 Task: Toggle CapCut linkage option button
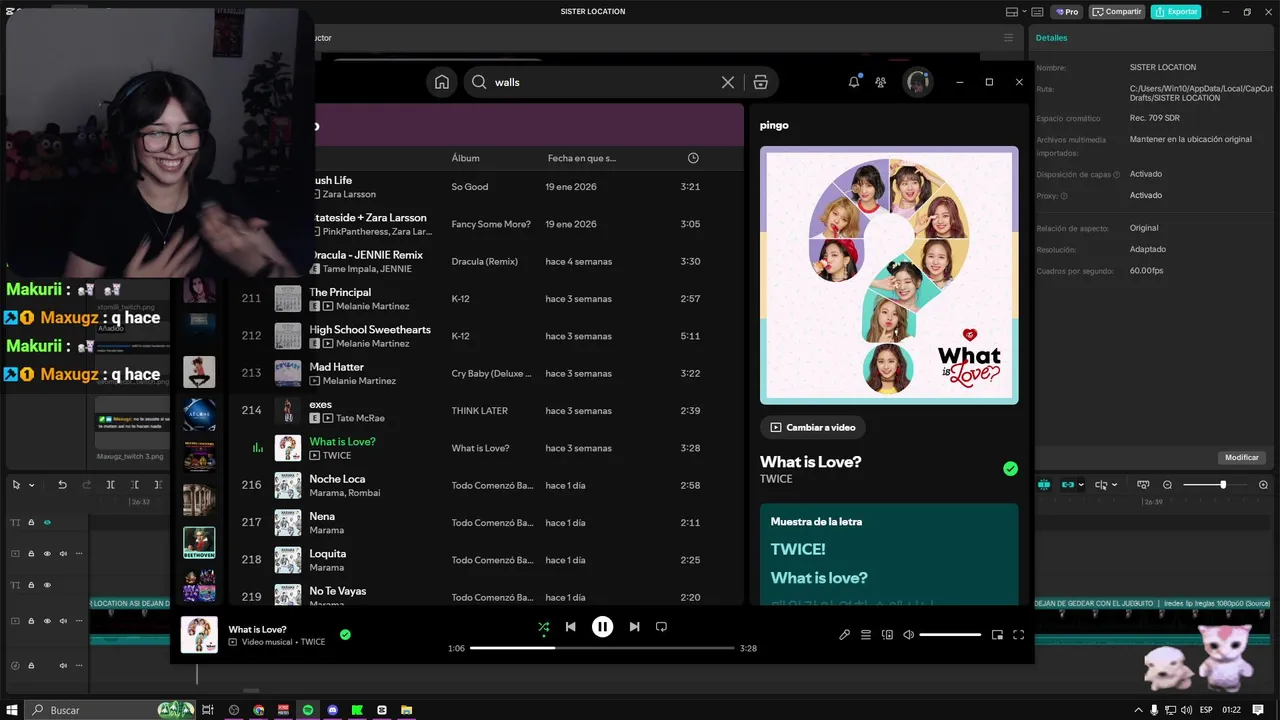[x=1067, y=485]
